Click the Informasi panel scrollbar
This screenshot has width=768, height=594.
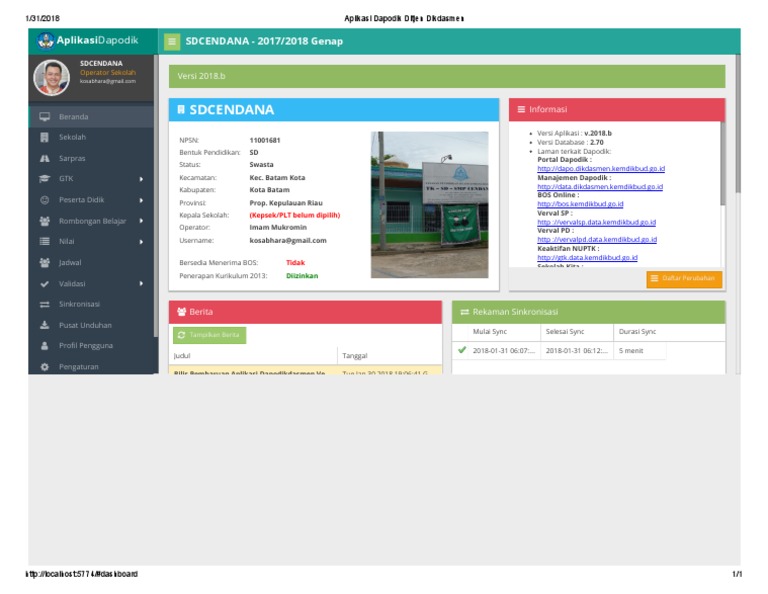(722, 164)
